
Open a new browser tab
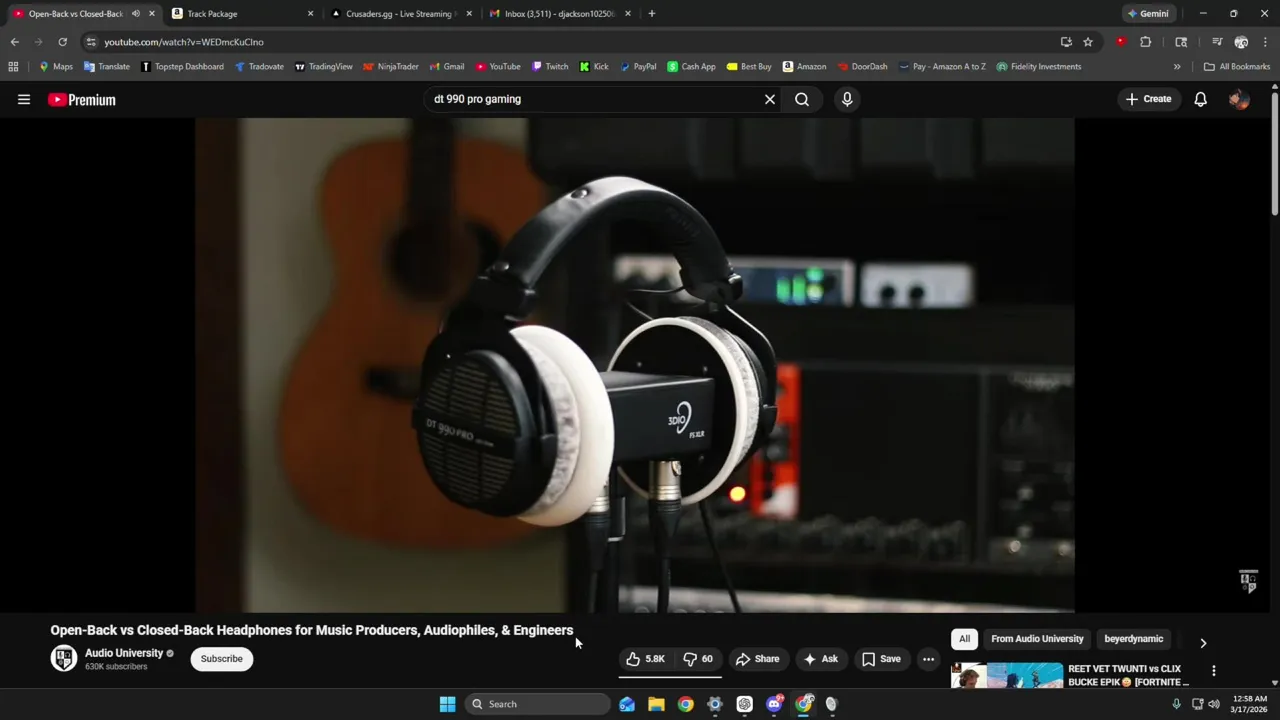point(652,14)
